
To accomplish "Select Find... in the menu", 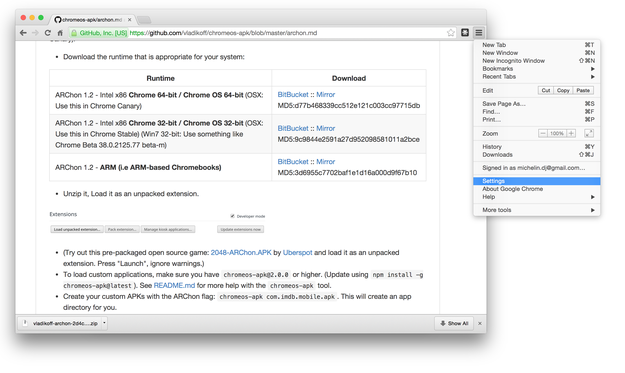I will coord(537,112).
